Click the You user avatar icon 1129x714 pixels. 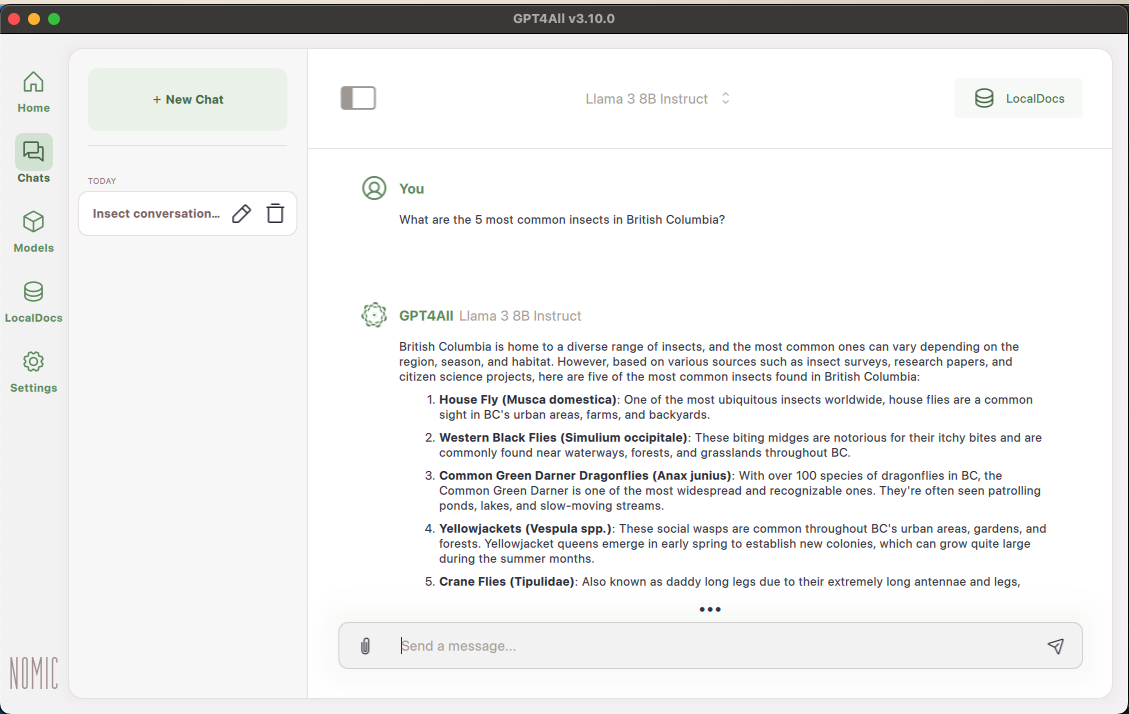tap(374, 188)
